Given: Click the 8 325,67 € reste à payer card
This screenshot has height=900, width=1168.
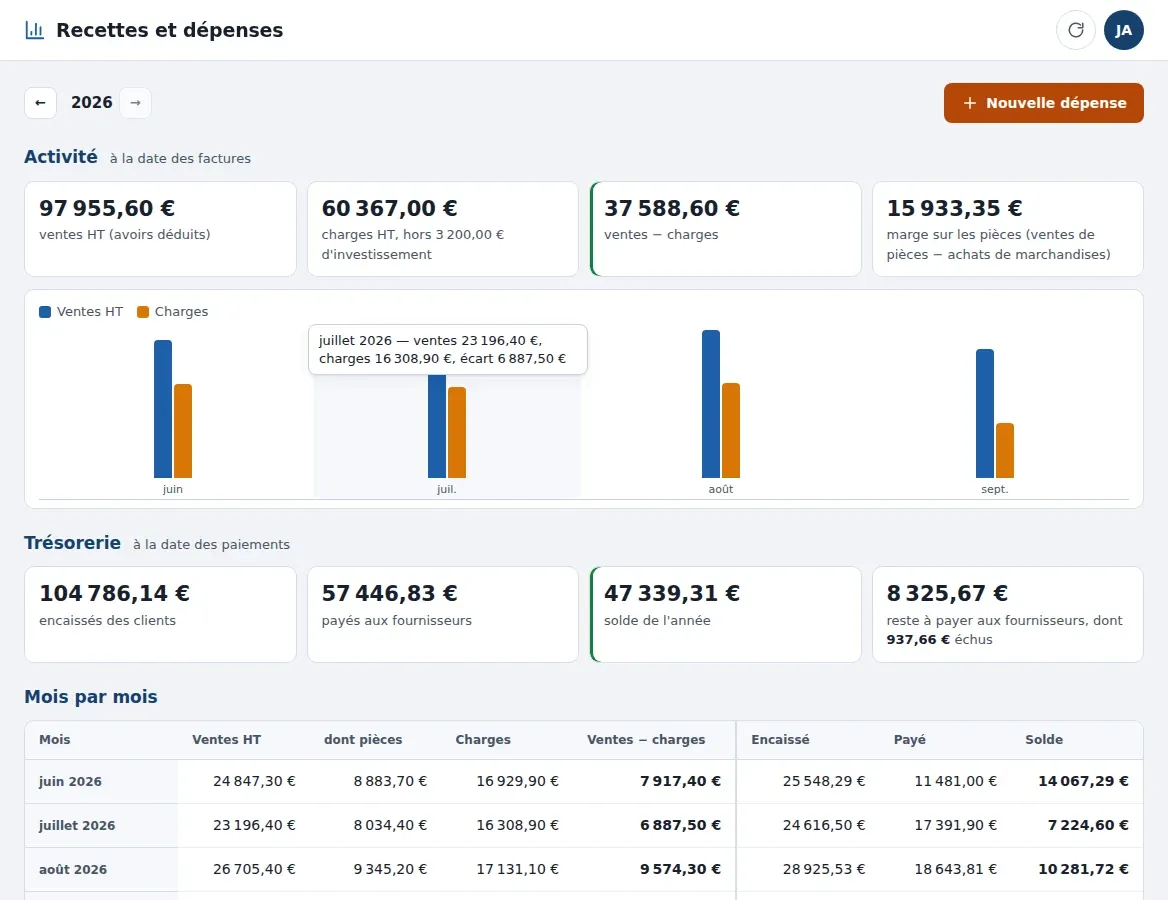Looking at the screenshot, I should coord(1008,615).
